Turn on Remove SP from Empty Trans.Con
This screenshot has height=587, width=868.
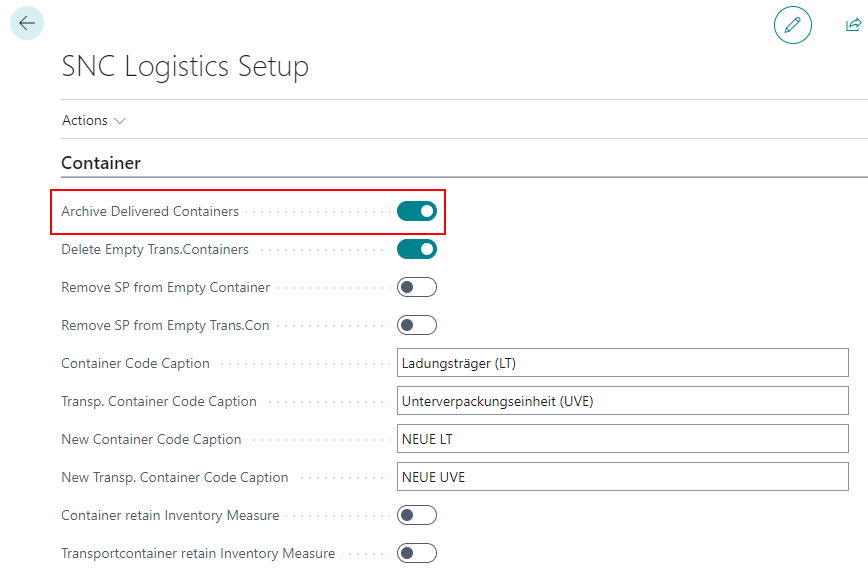point(417,325)
